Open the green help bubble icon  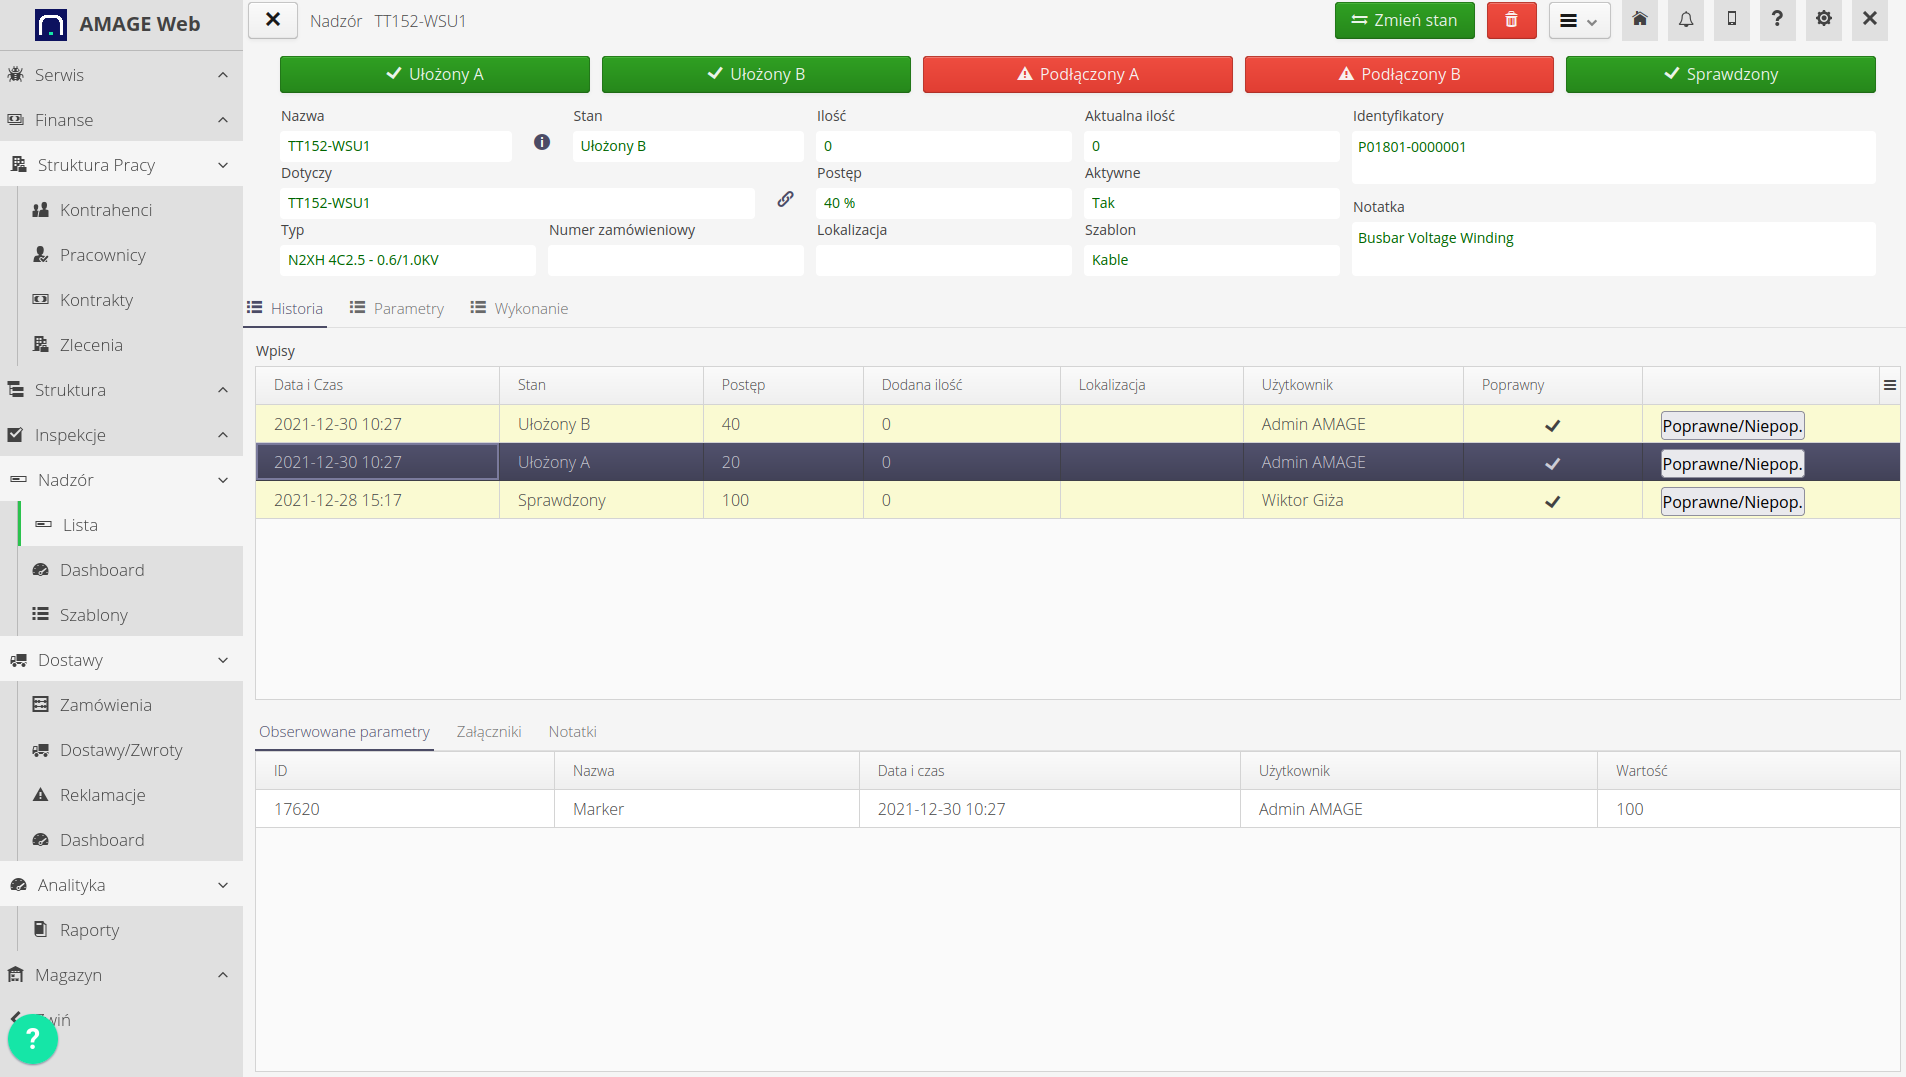(x=32, y=1039)
